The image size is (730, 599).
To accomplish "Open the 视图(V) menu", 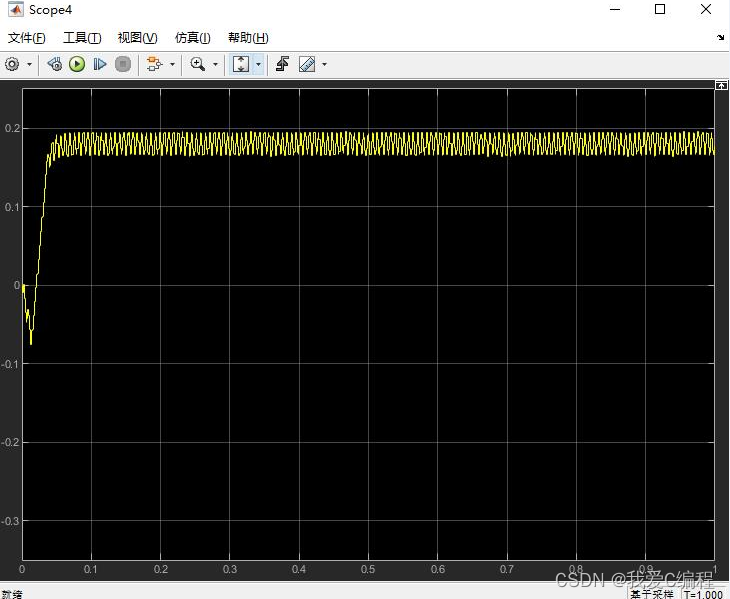I will (x=137, y=38).
